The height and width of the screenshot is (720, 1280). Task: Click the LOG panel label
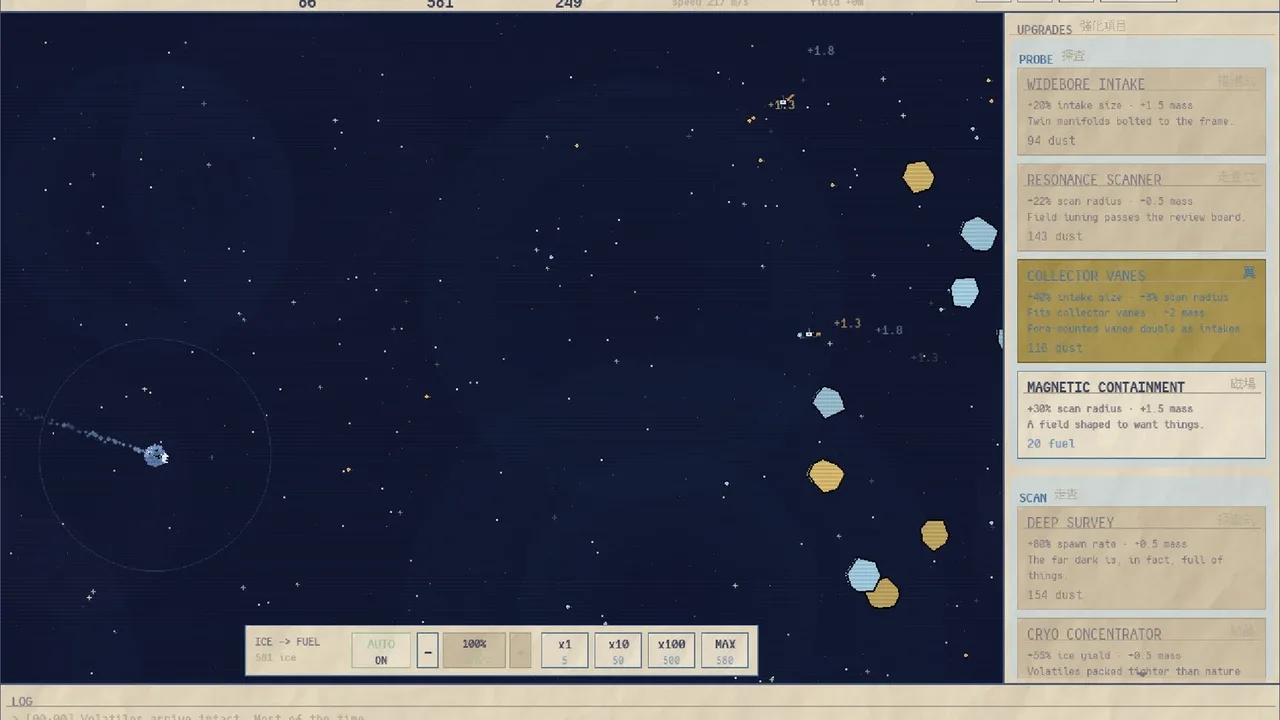pyautogui.click(x=22, y=701)
